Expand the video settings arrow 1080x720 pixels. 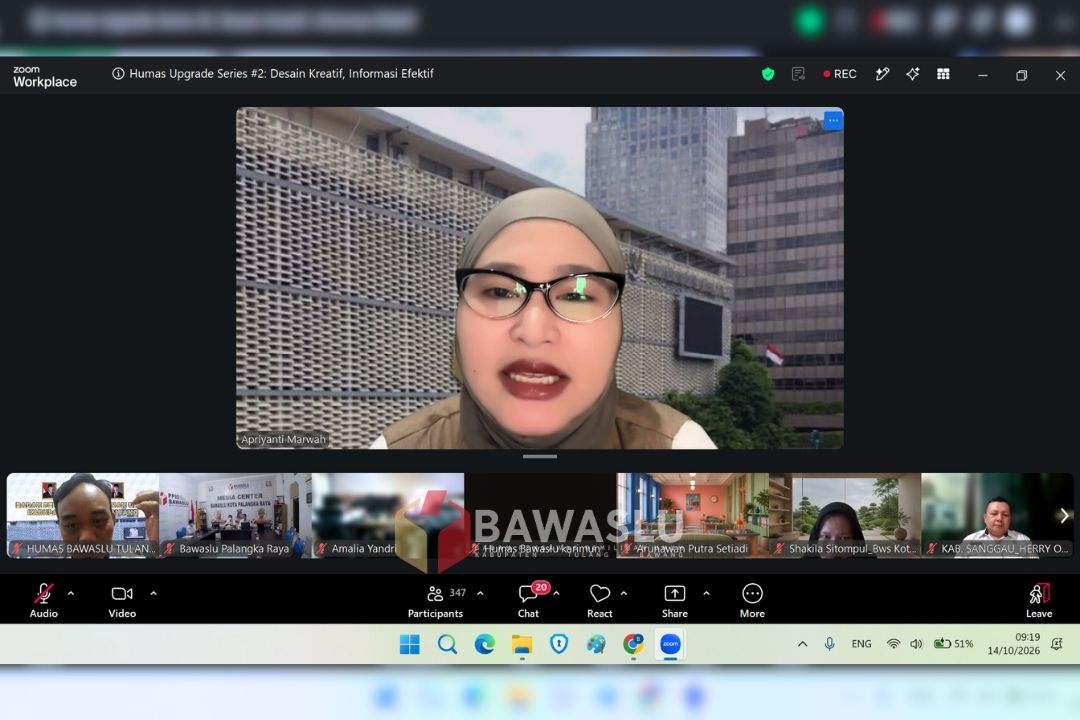154,593
